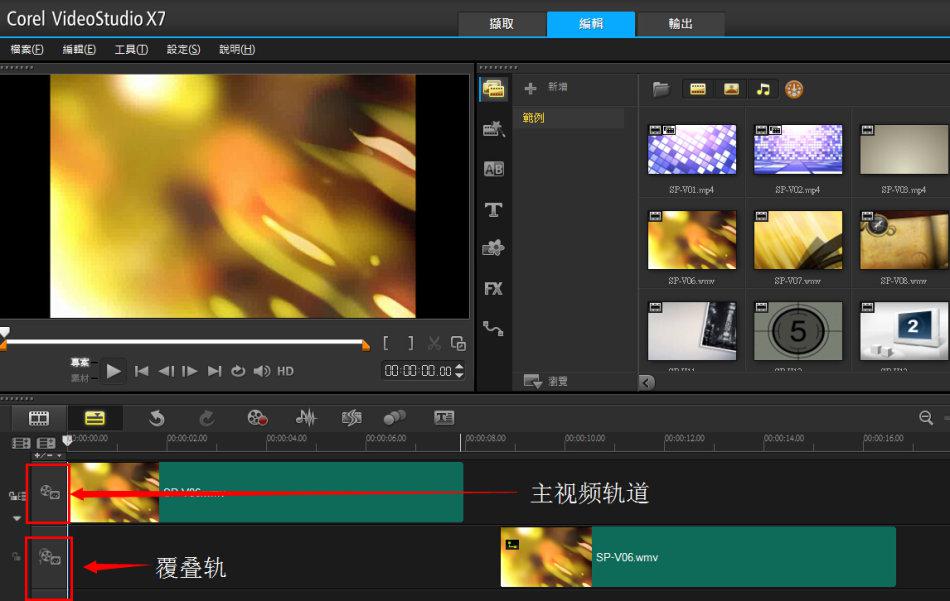Click the 新增 add folder button
Image resolution: width=950 pixels, height=601 pixels.
pos(548,88)
